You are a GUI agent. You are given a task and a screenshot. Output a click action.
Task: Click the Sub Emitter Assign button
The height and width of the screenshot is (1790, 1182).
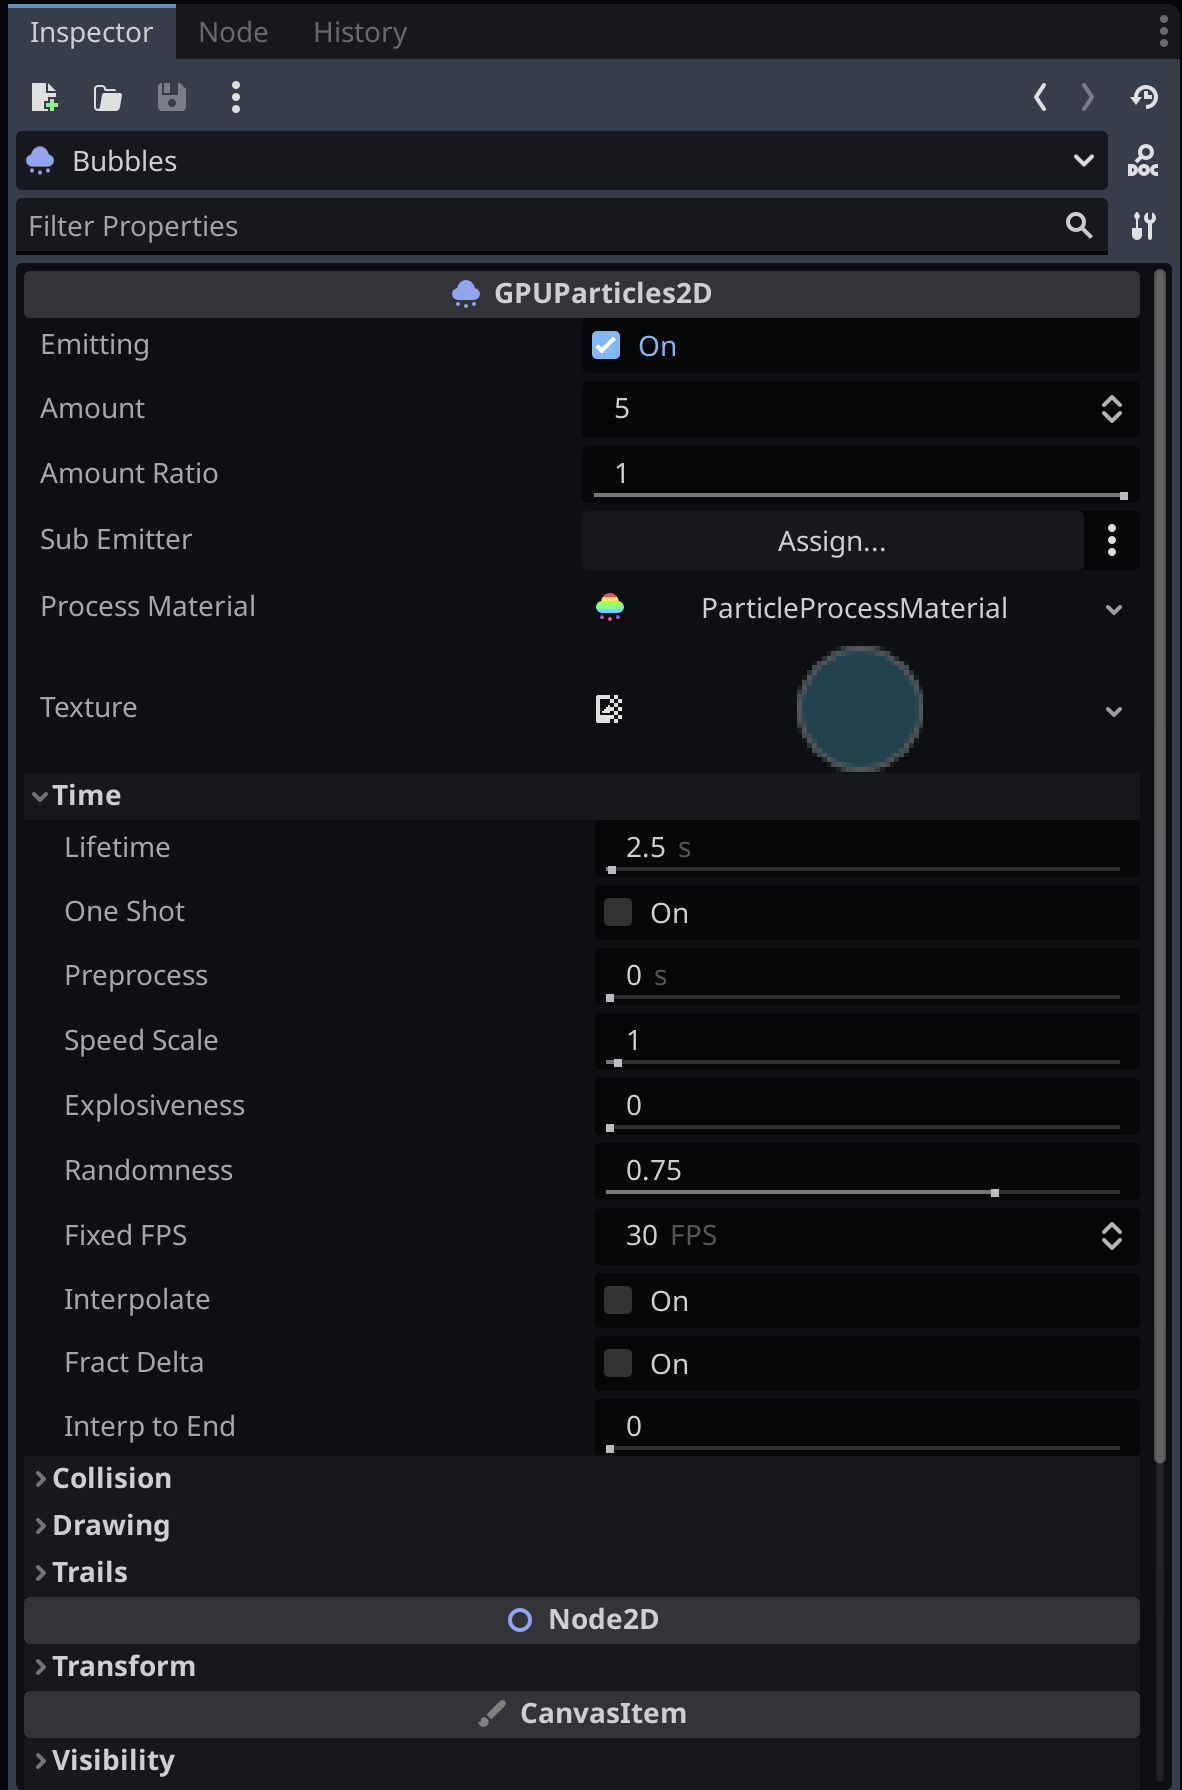pyautogui.click(x=832, y=541)
